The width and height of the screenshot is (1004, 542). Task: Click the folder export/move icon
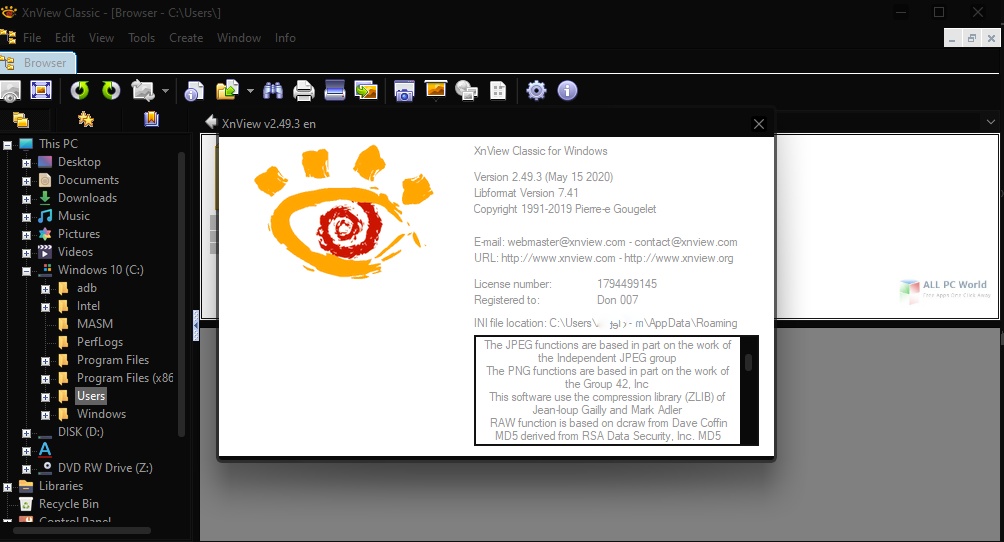(227, 90)
